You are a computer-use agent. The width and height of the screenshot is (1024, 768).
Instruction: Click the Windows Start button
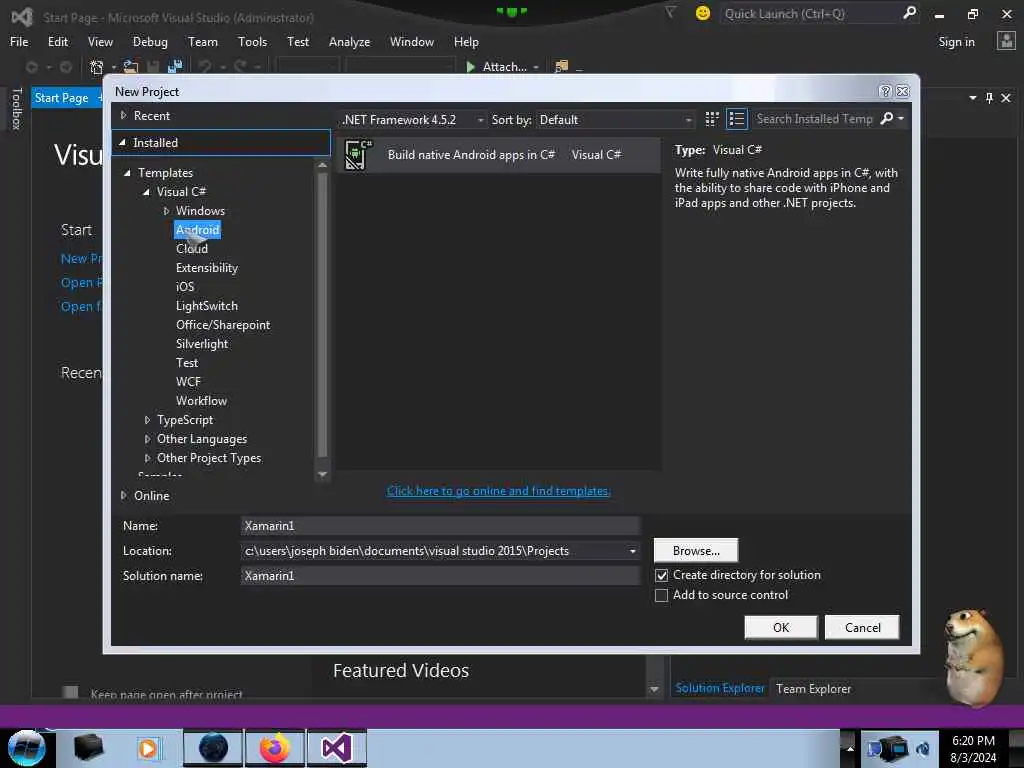[x=26, y=748]
